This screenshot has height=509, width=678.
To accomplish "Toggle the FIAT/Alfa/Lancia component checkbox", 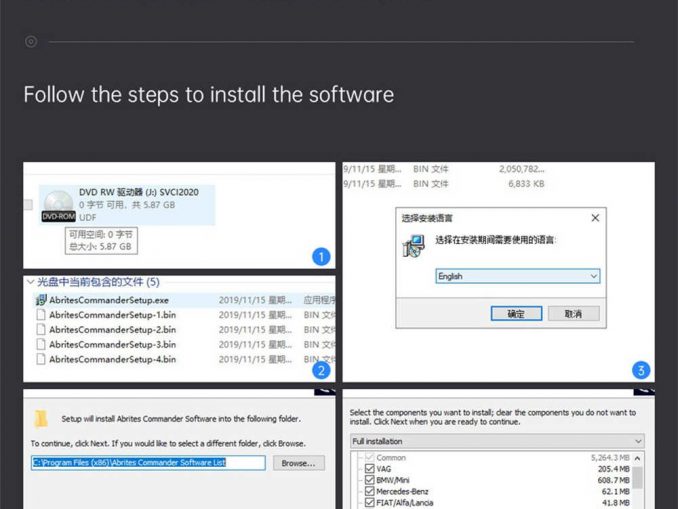I will (370, 503).
